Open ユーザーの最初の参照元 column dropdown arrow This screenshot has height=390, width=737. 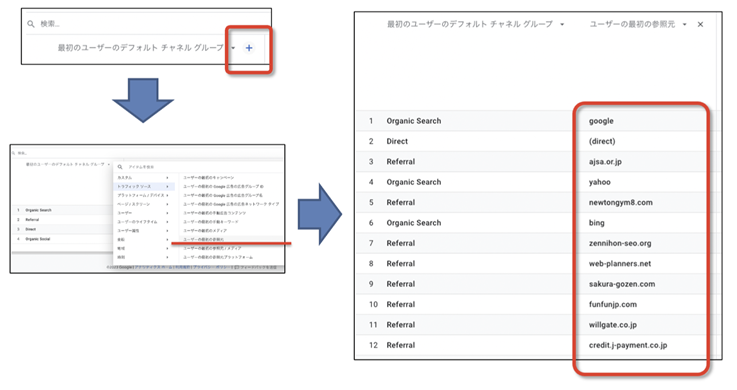[x=684, y=24]
